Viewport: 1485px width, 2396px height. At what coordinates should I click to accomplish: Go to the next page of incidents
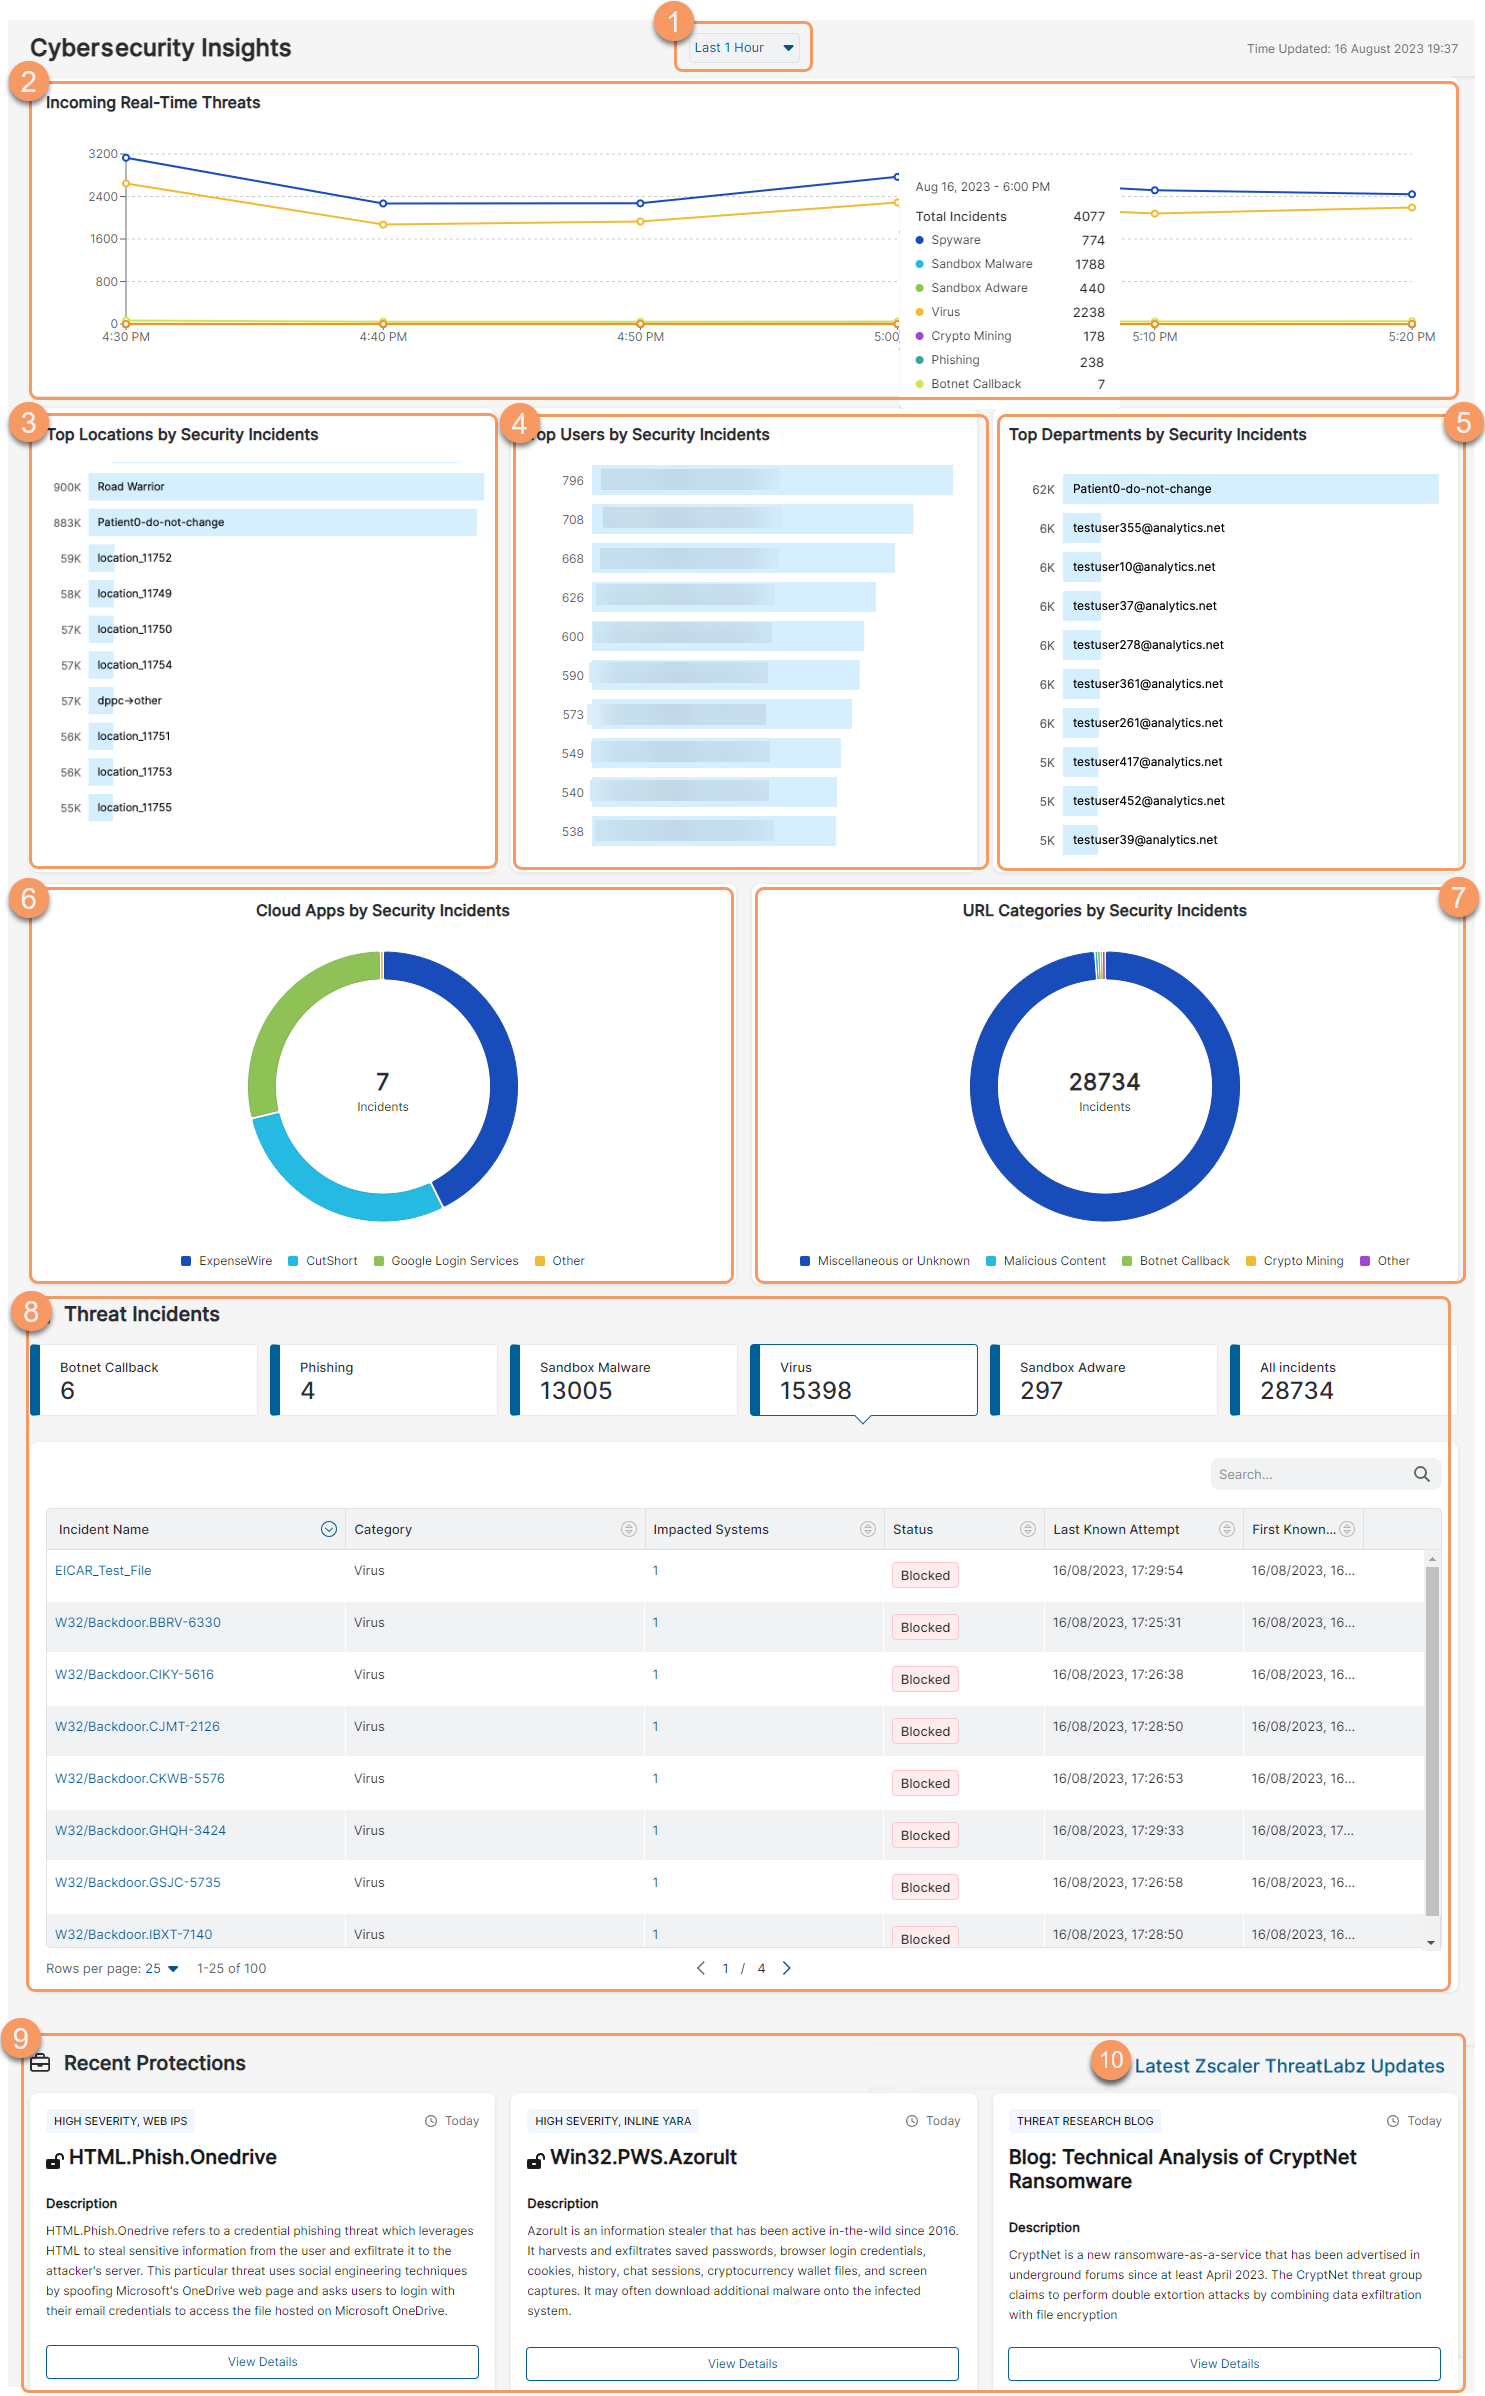click(x=786, y=1968)
